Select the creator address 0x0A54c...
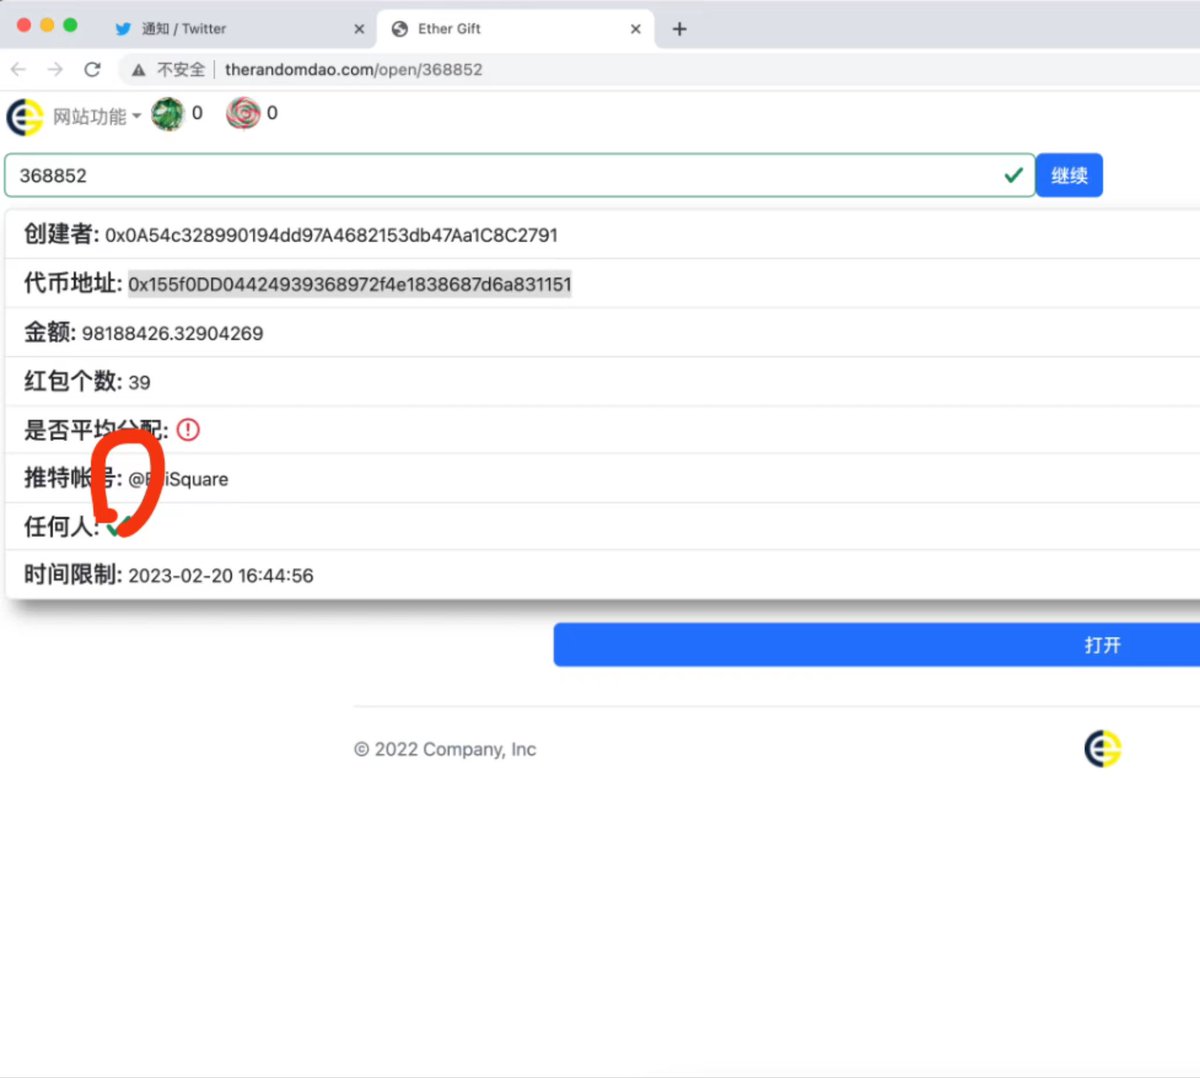 (x=331, y=235)
